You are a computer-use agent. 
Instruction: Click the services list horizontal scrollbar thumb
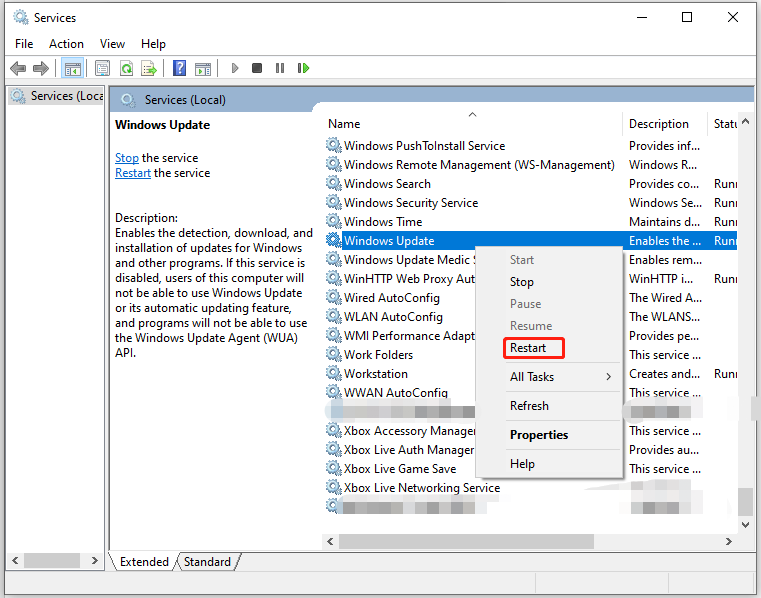466,541
